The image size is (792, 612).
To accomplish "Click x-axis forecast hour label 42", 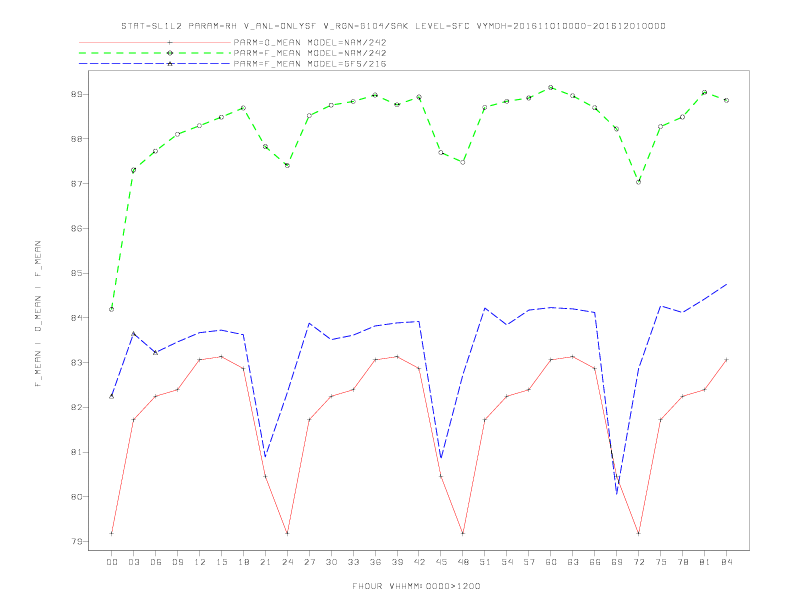I will [x=419, y=562].
